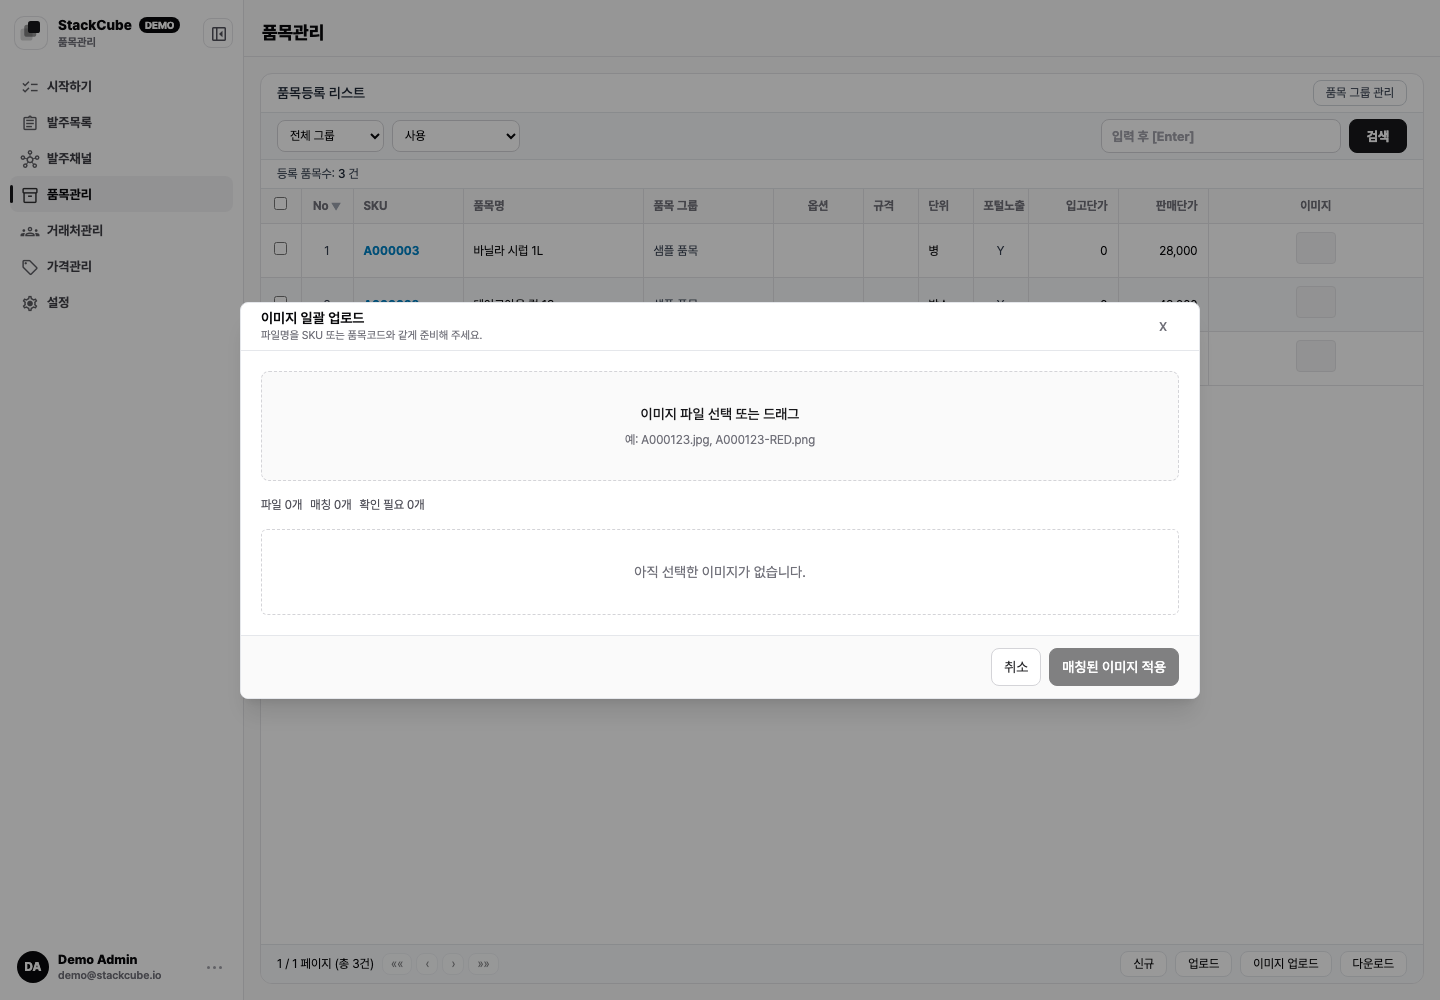Collapse the sidebar panel icon

pos(219,34)
